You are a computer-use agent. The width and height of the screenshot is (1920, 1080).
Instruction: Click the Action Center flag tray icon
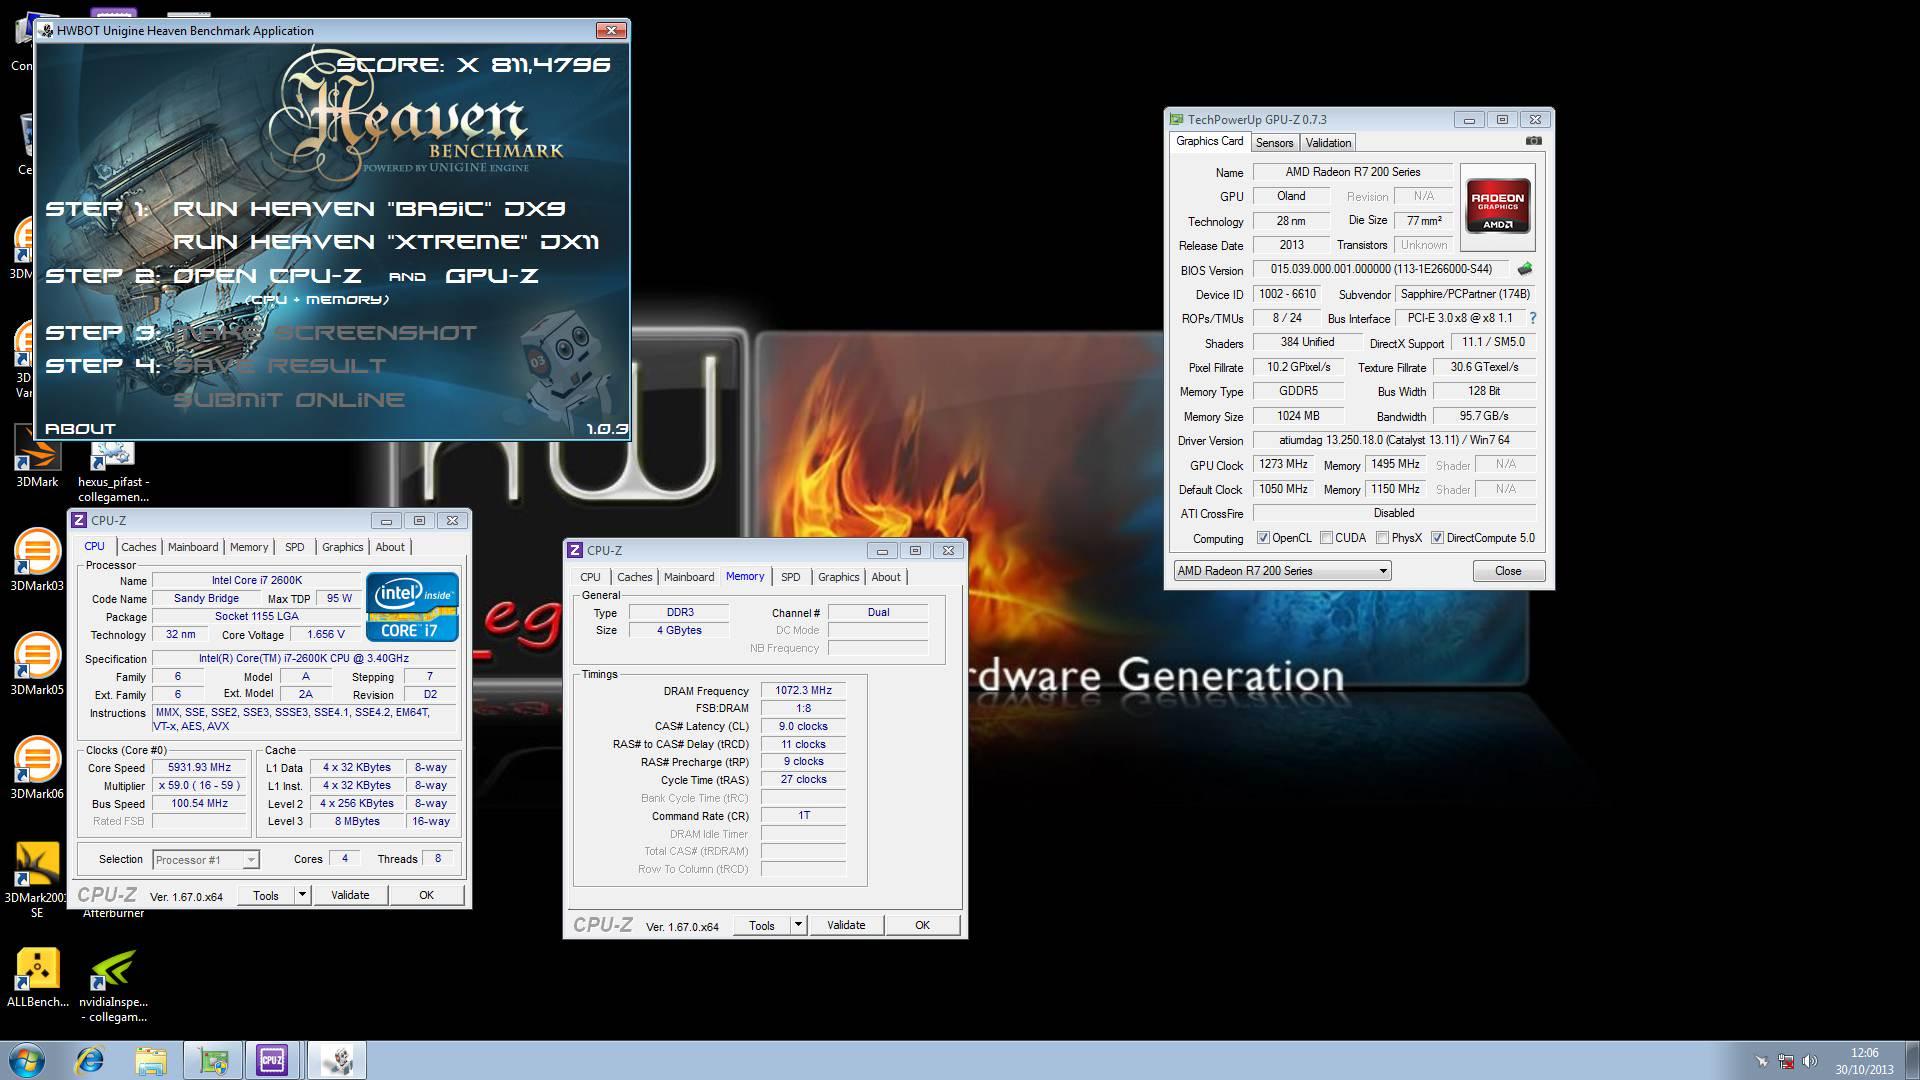coord(1762,1061)
